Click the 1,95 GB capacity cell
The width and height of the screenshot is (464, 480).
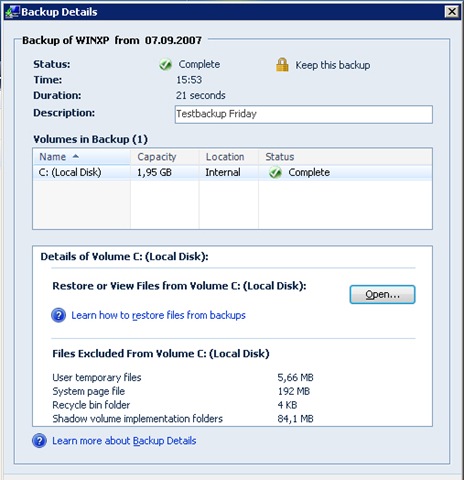(x=154, y=172)
